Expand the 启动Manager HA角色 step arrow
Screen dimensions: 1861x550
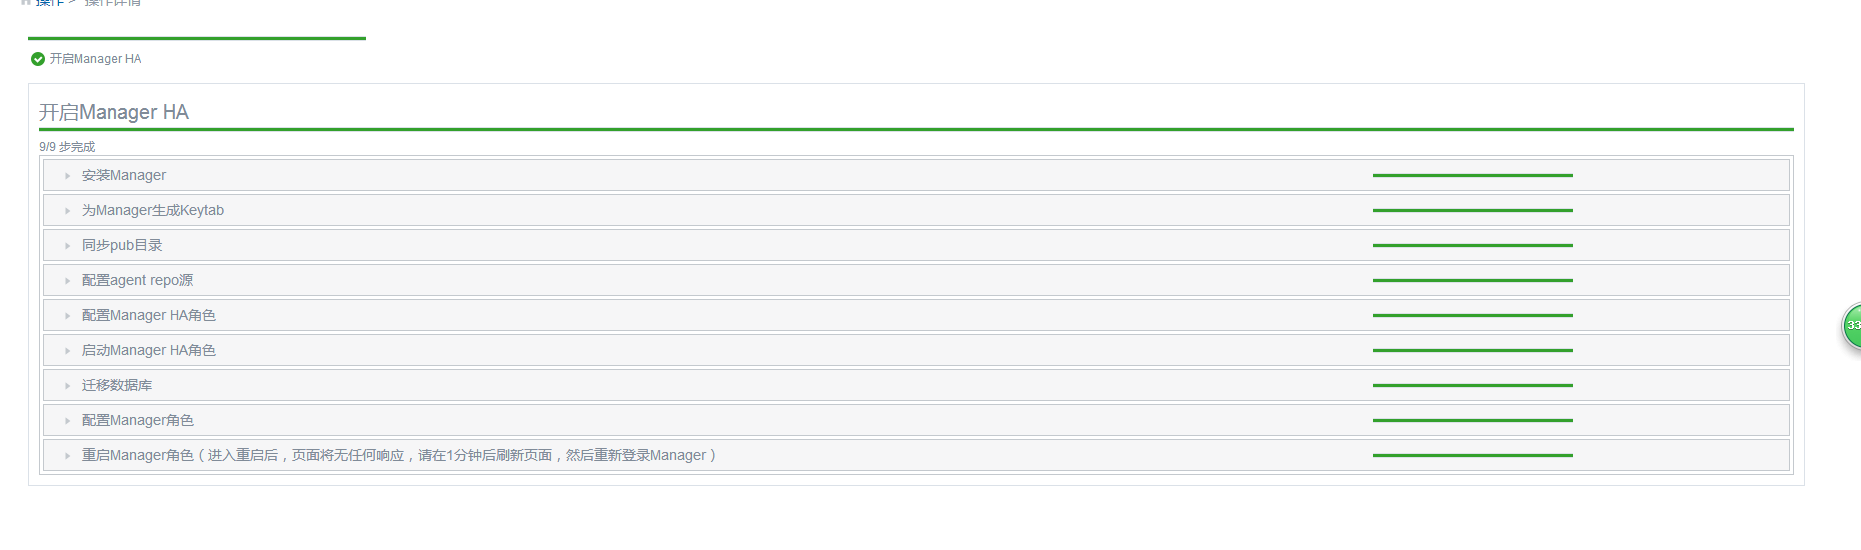coord(68,351)
